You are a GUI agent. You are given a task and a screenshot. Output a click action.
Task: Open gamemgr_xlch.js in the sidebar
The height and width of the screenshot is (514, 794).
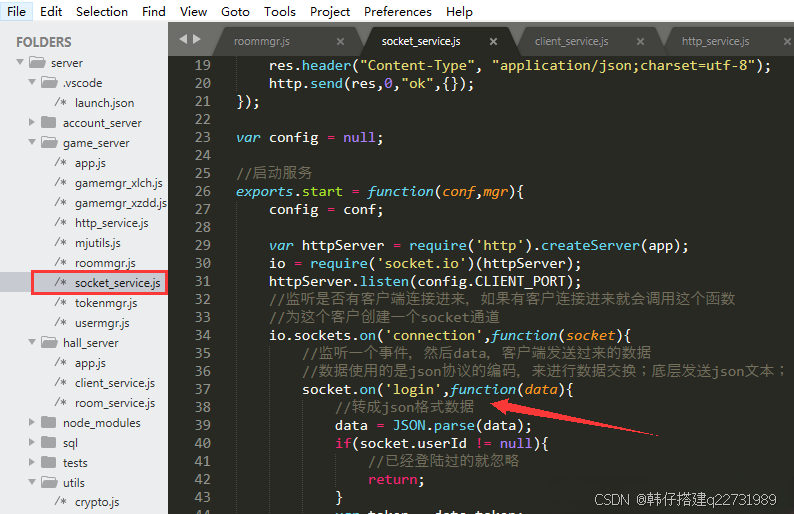pos(118,183)
